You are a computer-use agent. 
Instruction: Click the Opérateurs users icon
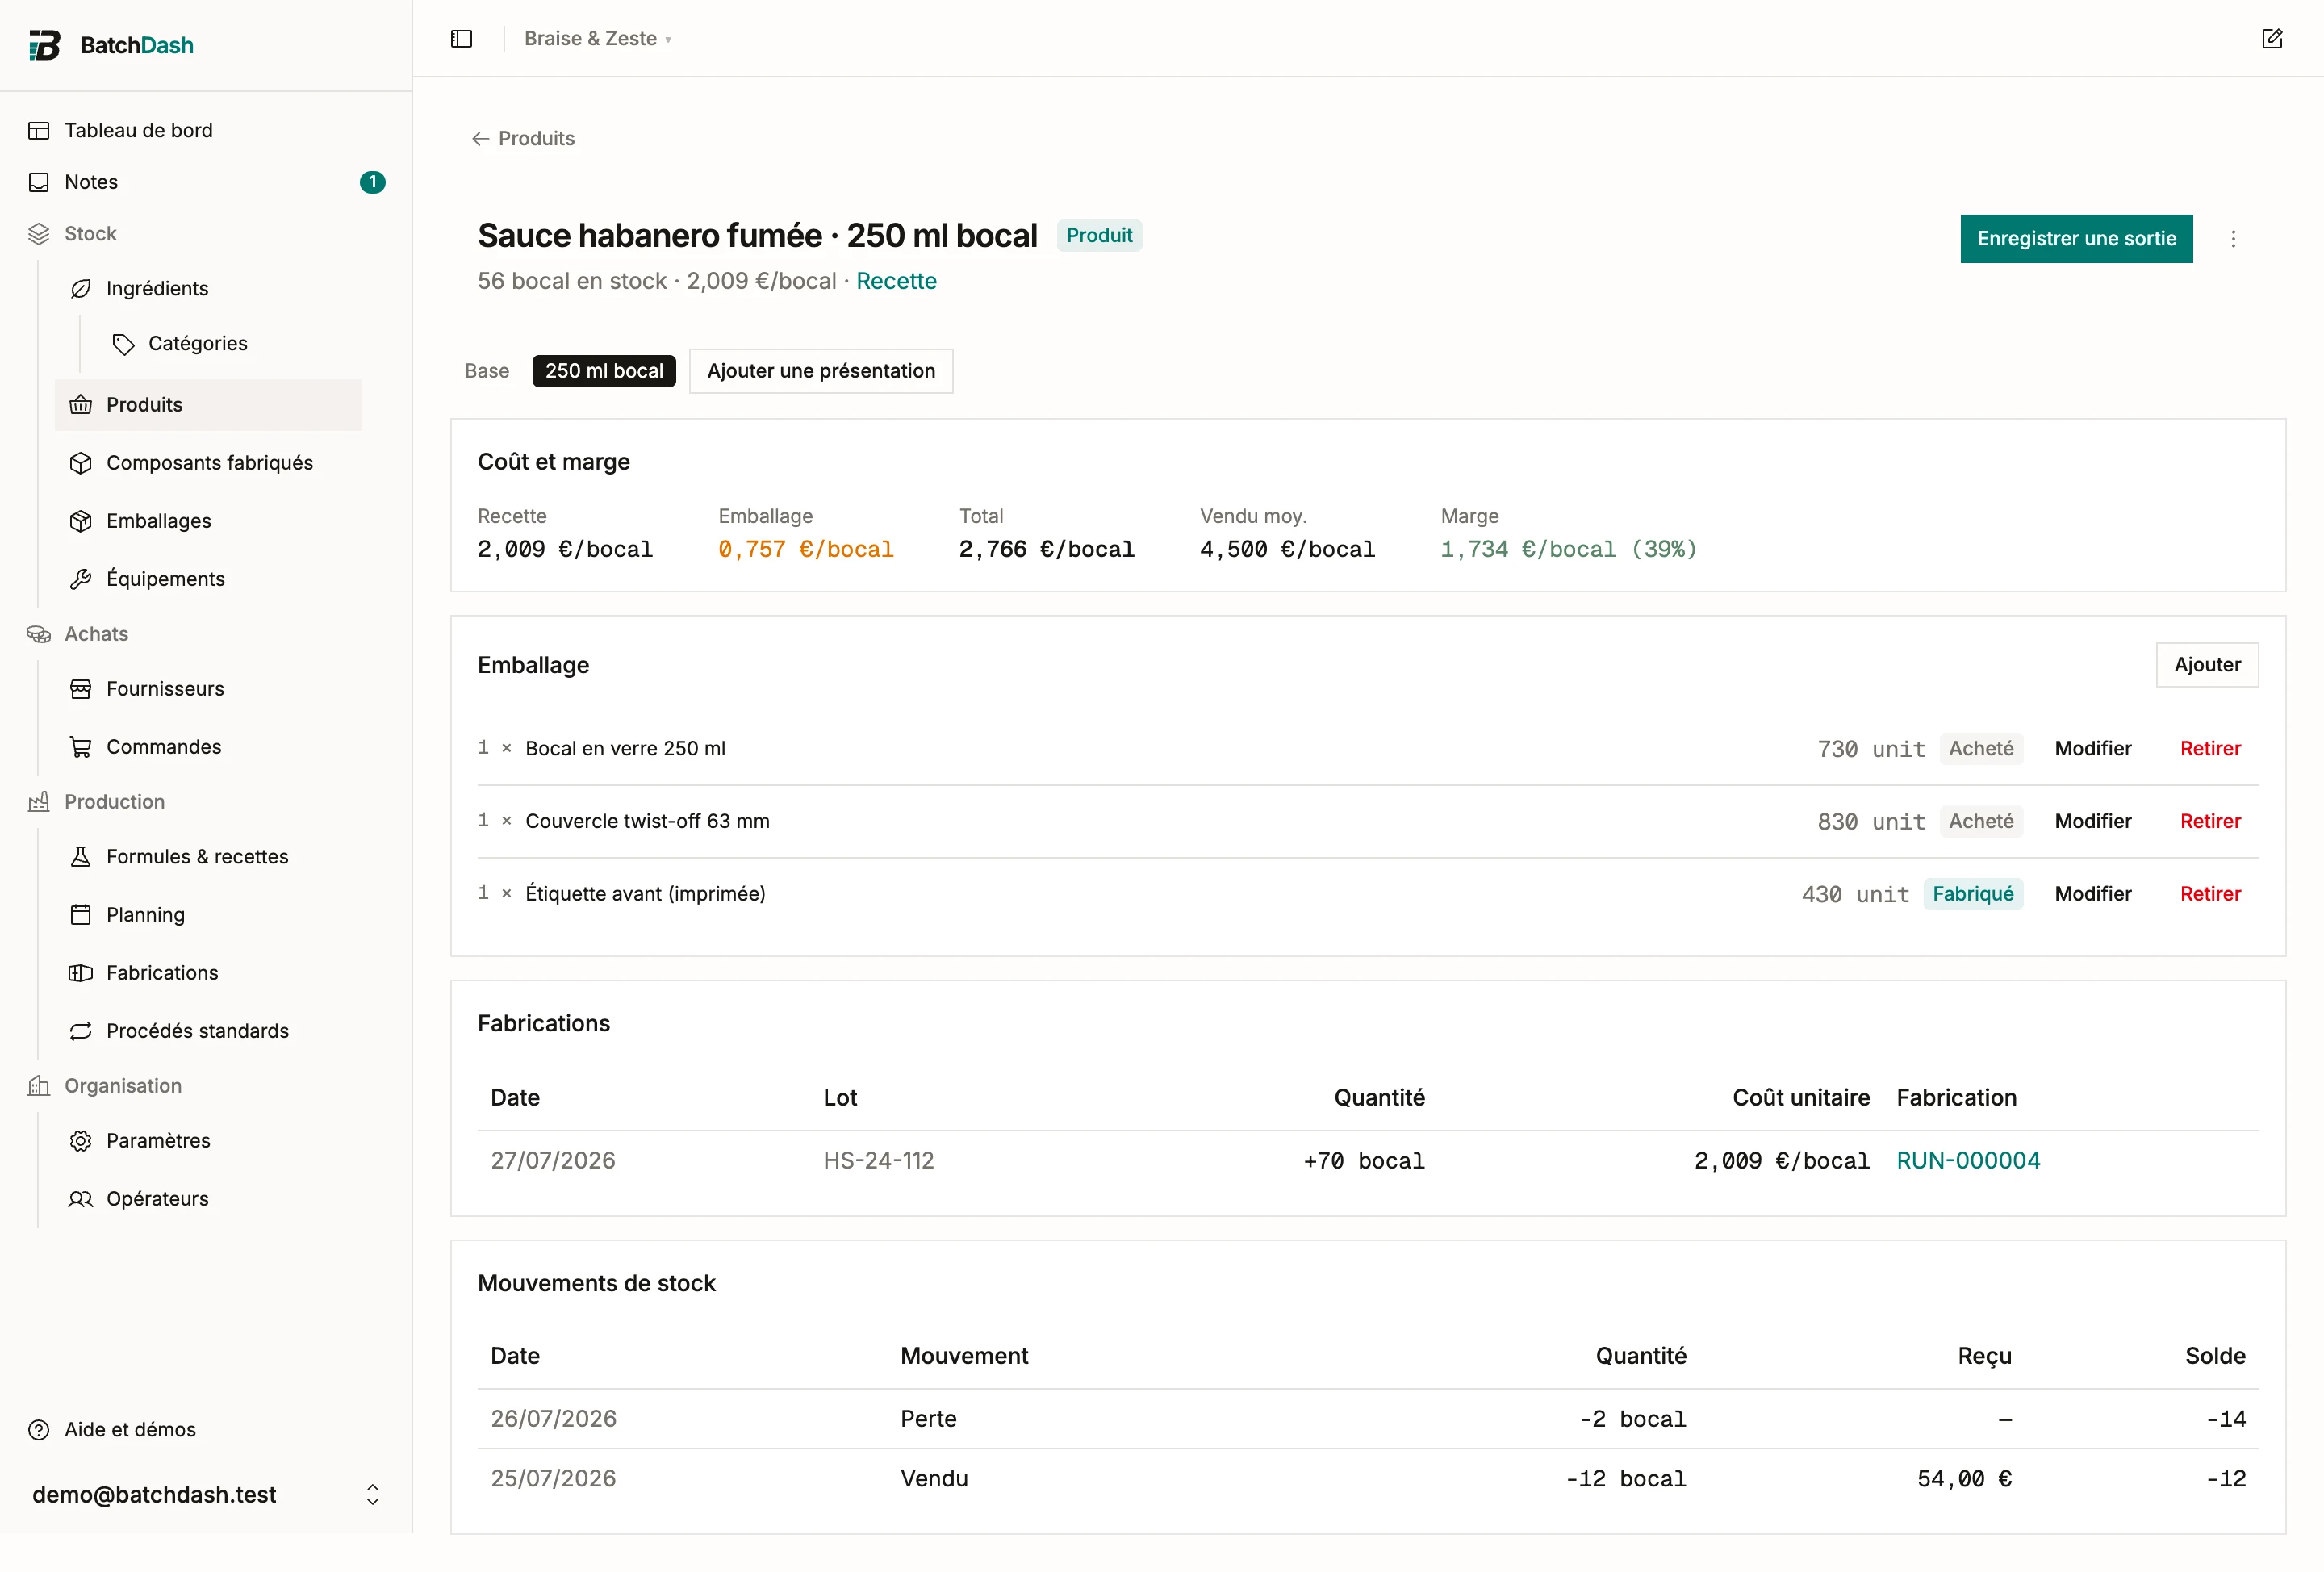pos(81,1199)
